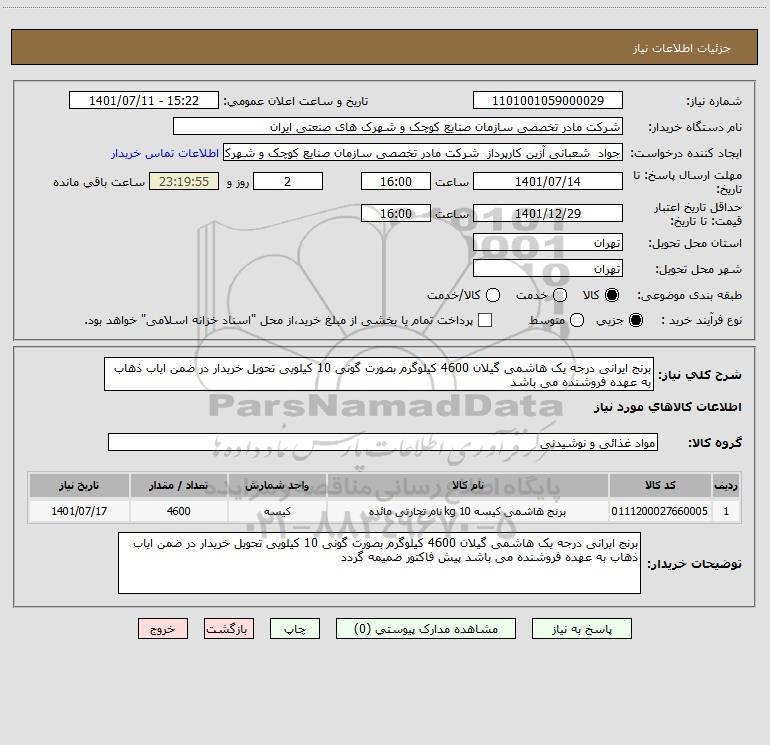Viewport: 770px width, 745px height.
Task: Open اطلاعات تماس خریدار link
Action: coord(165,153)
